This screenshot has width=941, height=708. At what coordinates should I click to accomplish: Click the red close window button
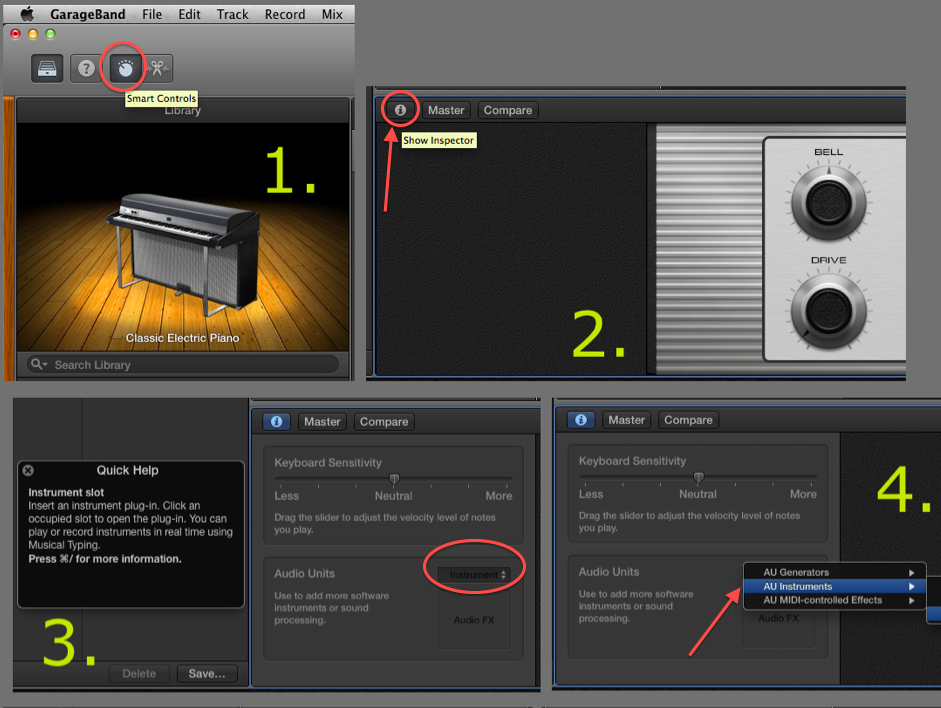16,34
